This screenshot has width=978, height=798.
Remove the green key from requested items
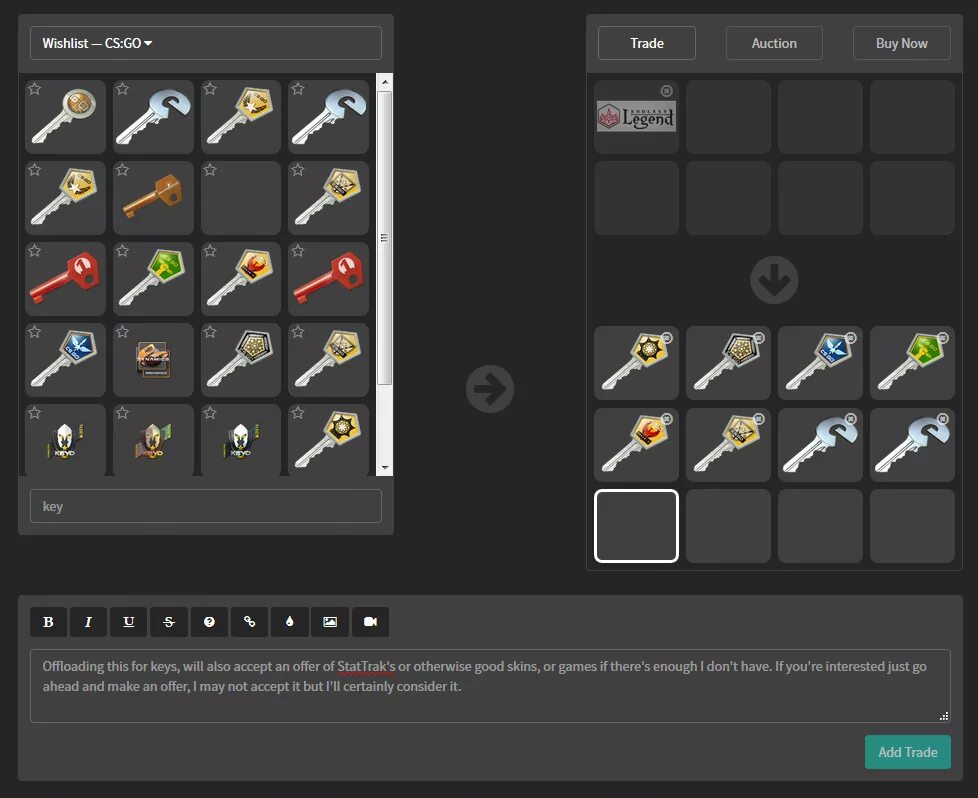tap(943, 338)
